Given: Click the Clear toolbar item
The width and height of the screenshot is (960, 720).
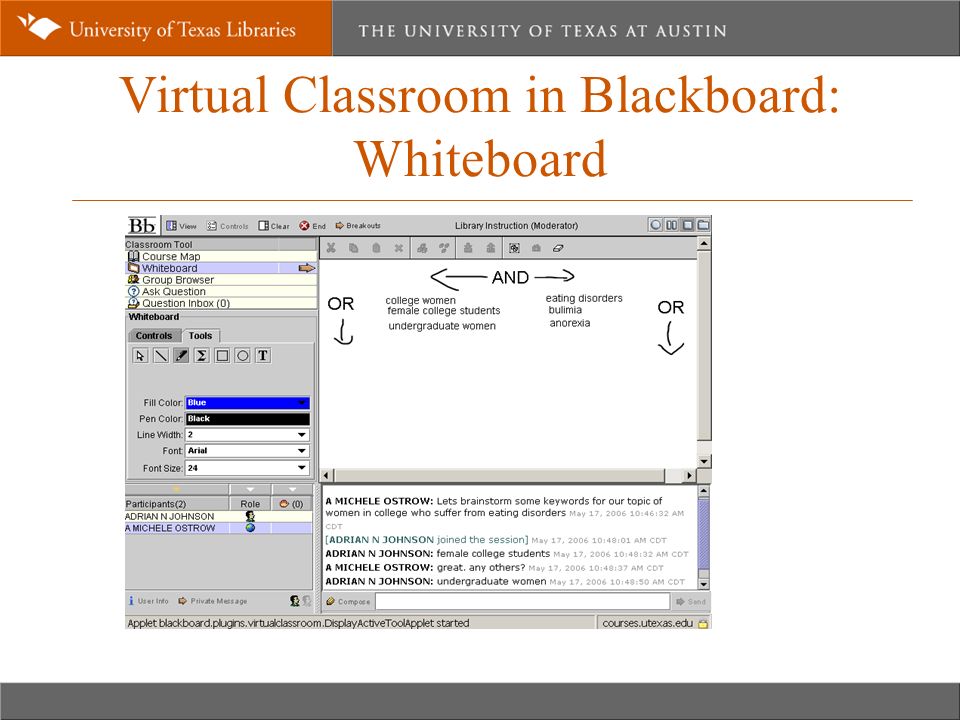Looking at the screenshot, I should pyautogui.click(x=274, y=226).
